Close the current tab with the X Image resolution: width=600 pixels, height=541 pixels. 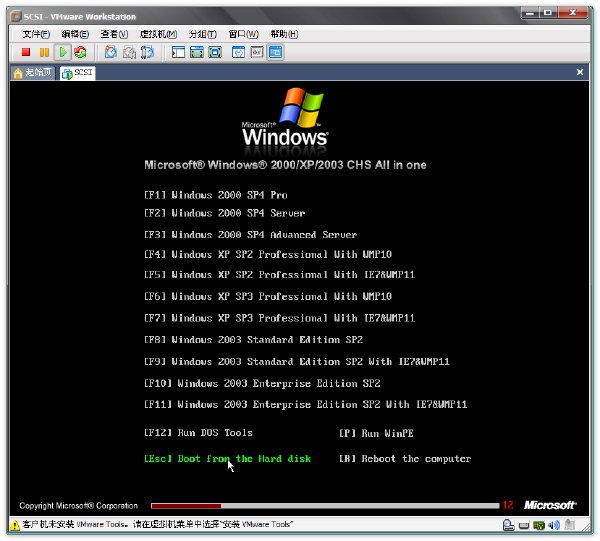(580, 72)
